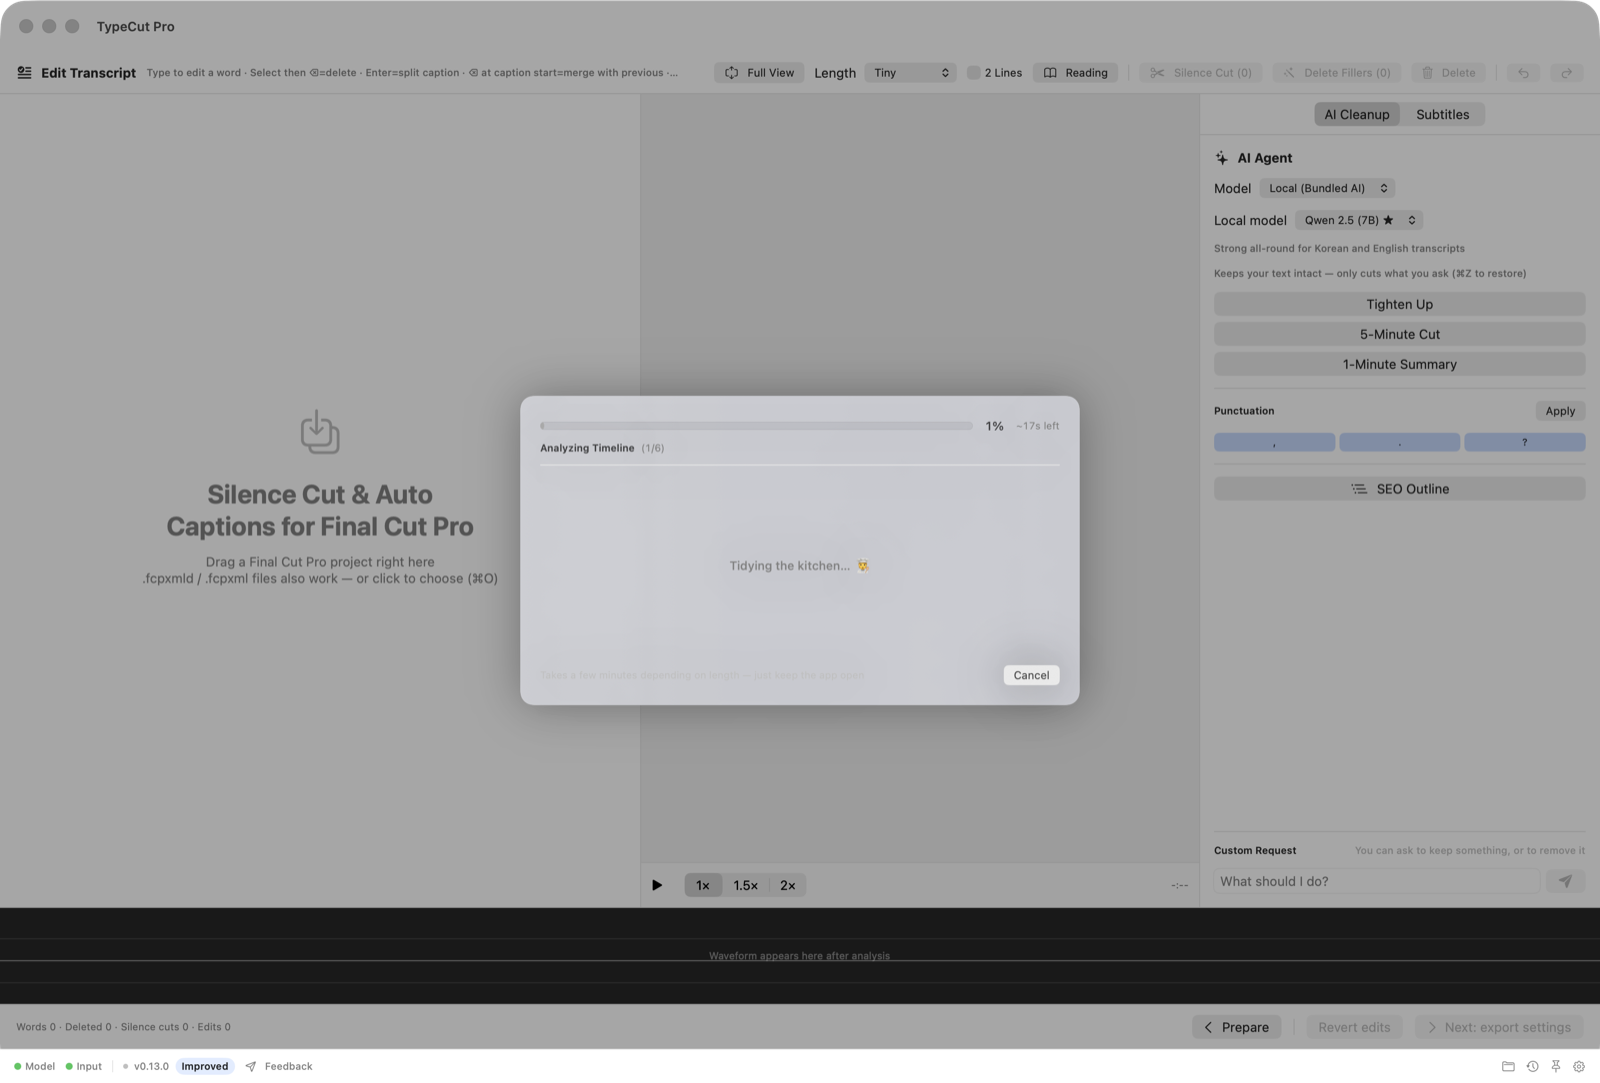
Task: Select the comma punctuation swatch
Action: [x=1274, y=442]
